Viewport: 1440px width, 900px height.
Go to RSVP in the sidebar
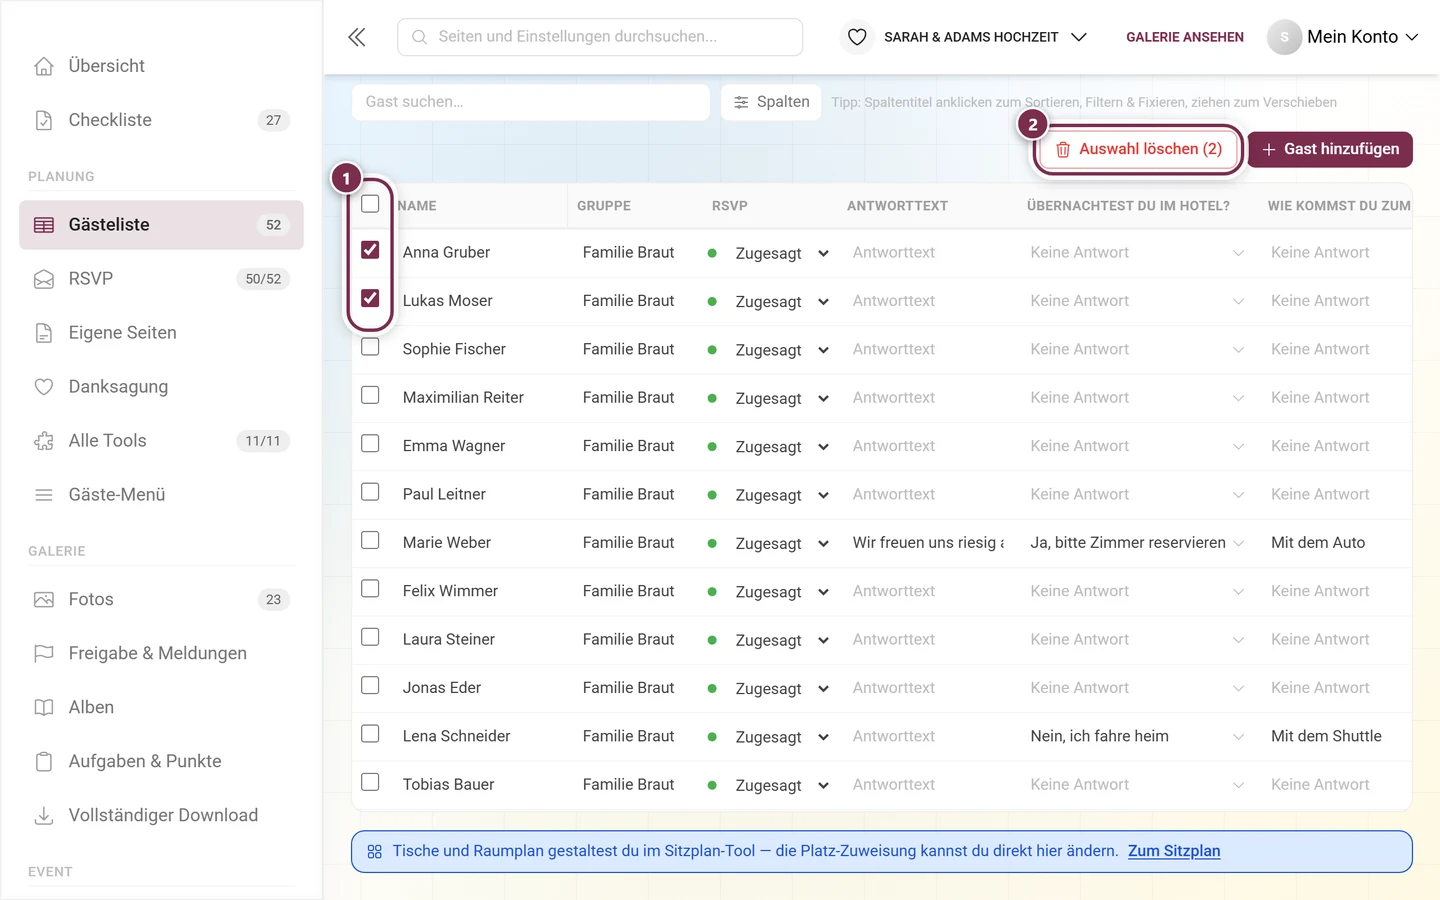161,279
